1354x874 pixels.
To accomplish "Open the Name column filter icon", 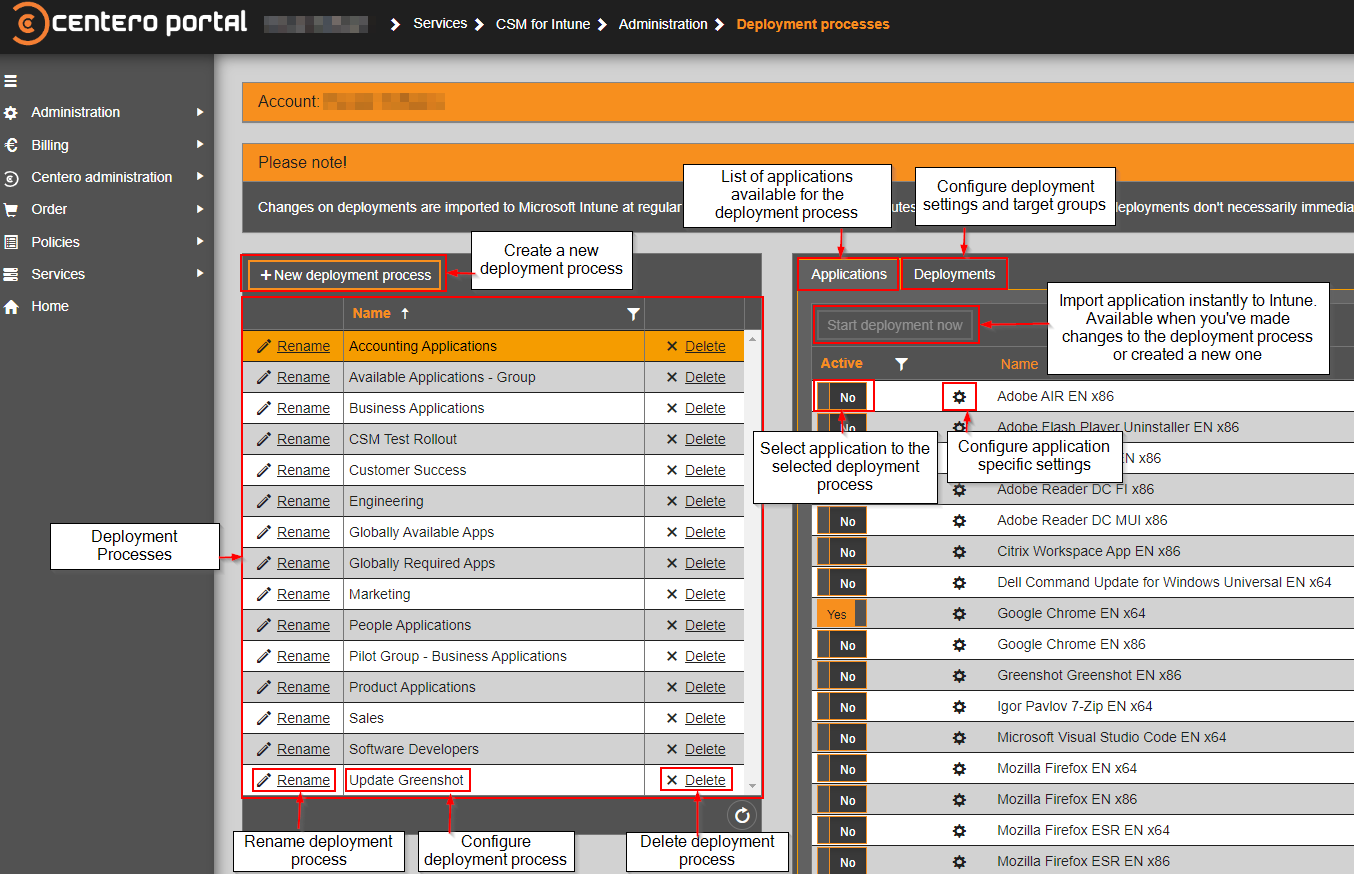I will (633, 314).
